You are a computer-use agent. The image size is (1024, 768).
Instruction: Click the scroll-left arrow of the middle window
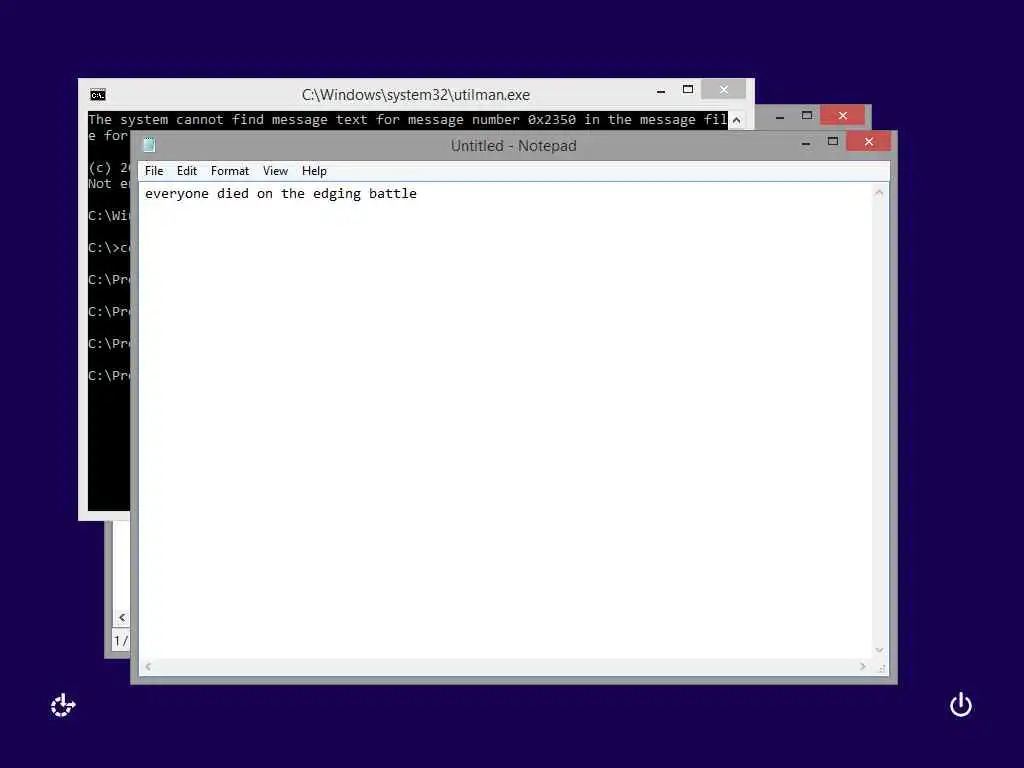(x=122, y=617)
